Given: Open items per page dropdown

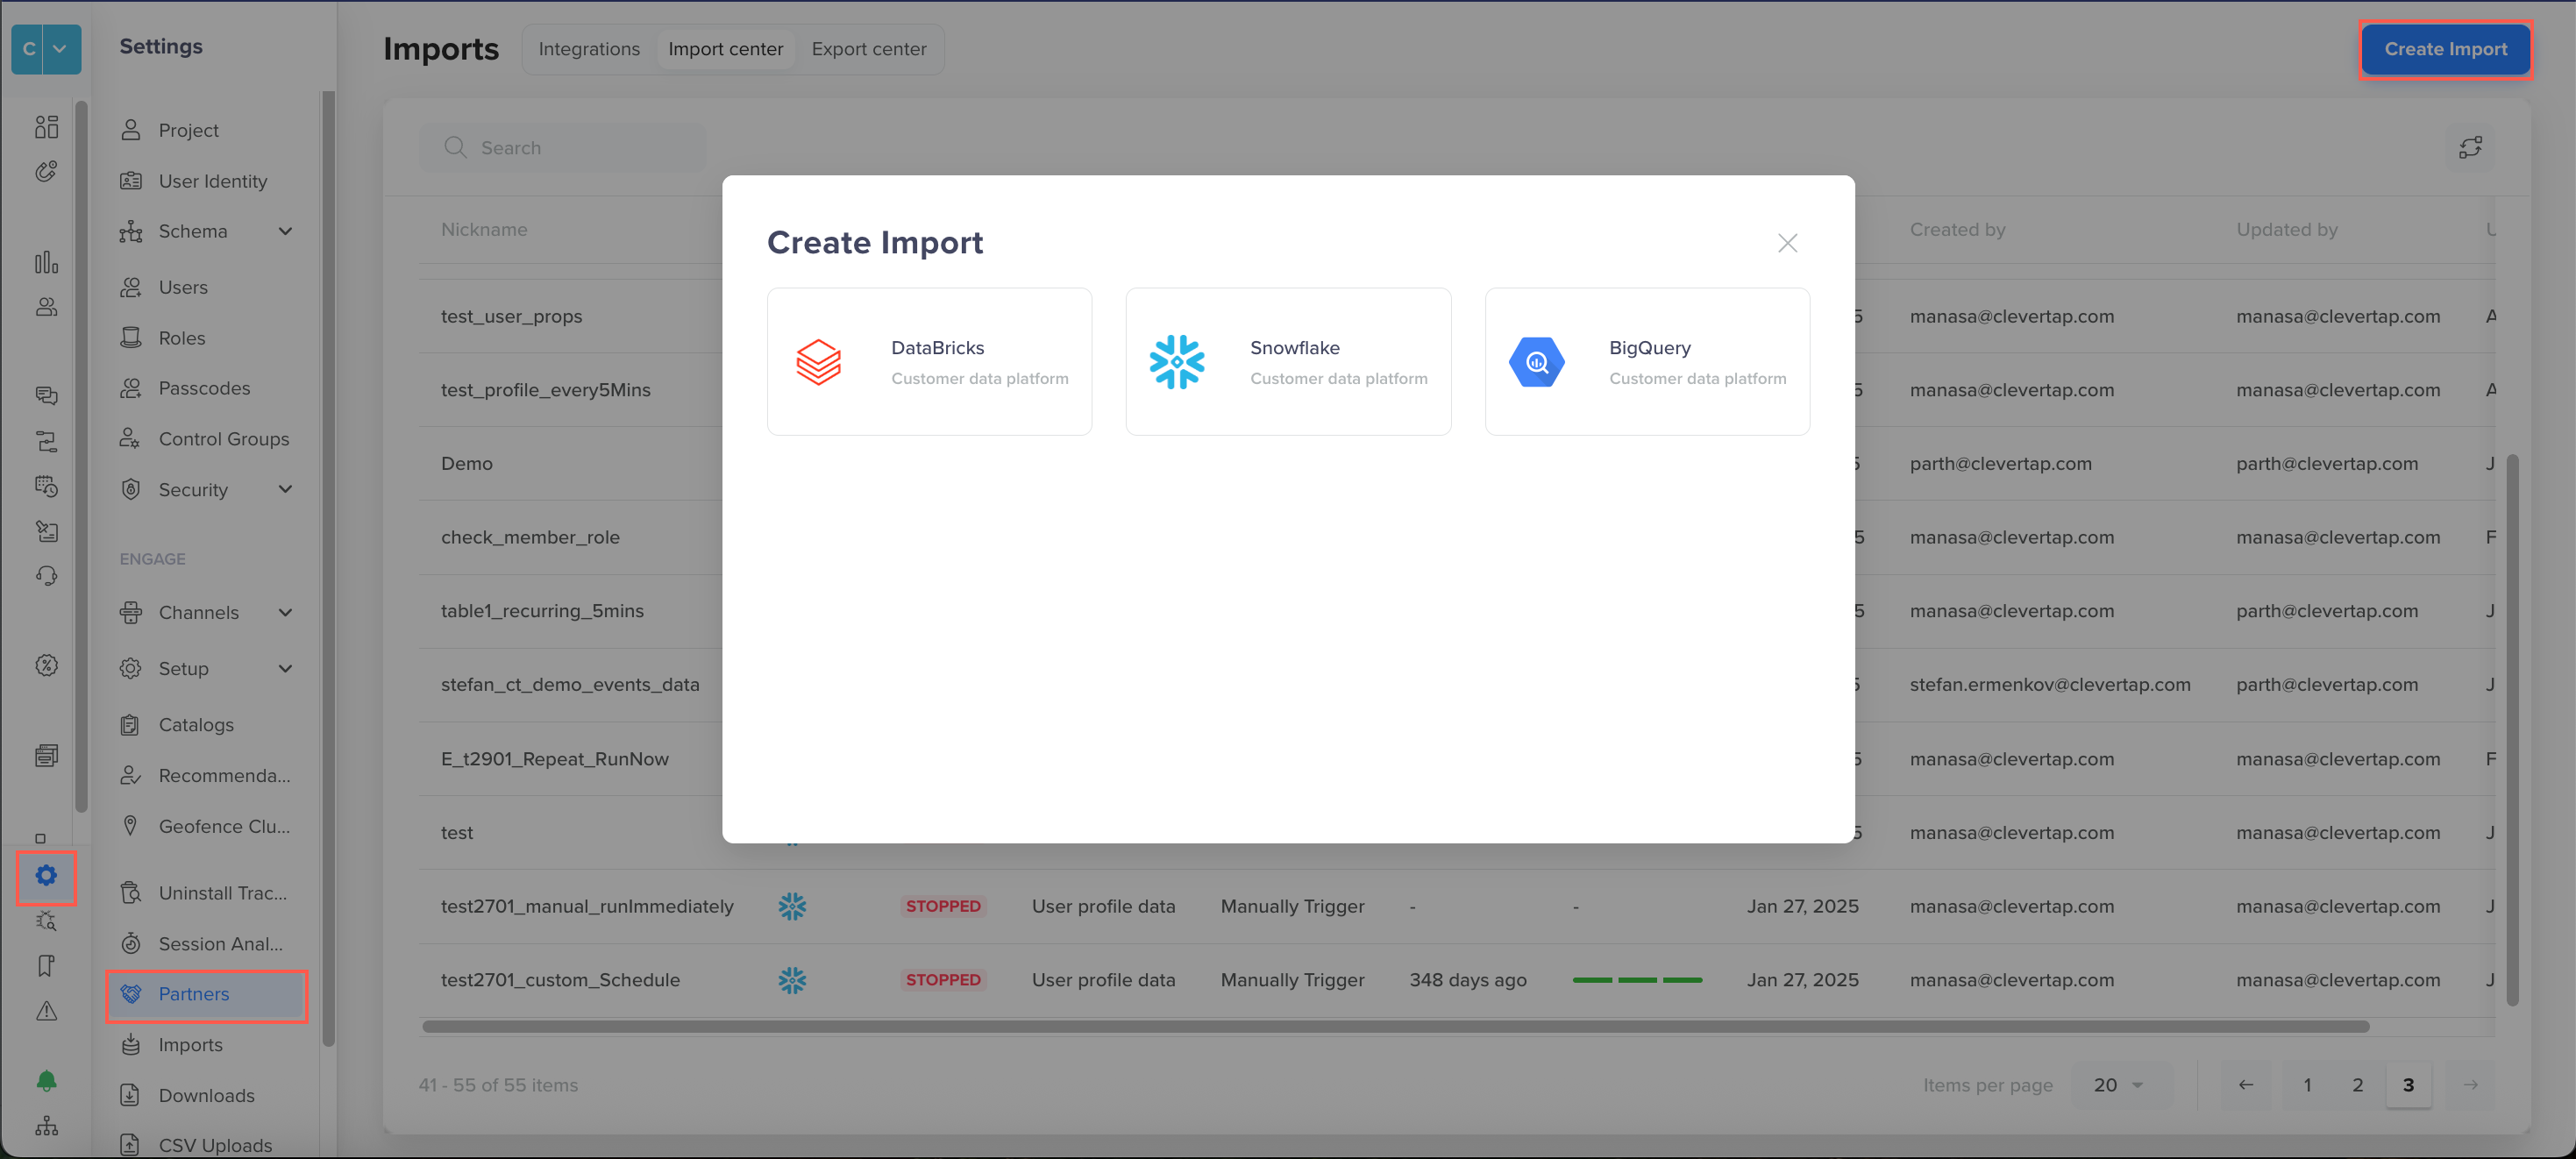Looking at the screenshot, I should click(x=2119, y=1085).
